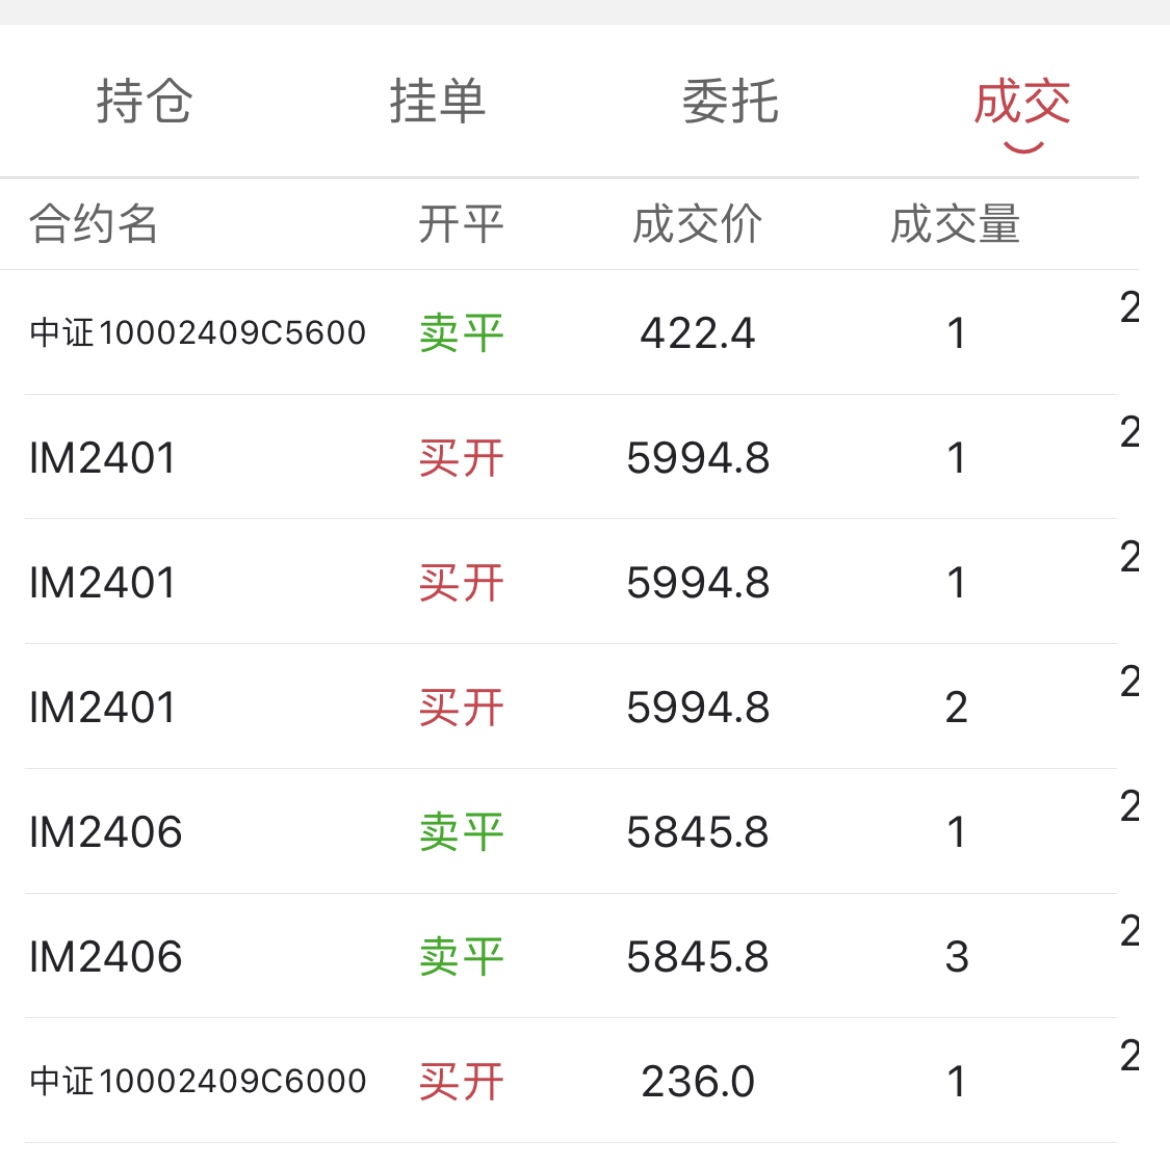Tap the volume 3 cell for IM2406

coord(956,957)
